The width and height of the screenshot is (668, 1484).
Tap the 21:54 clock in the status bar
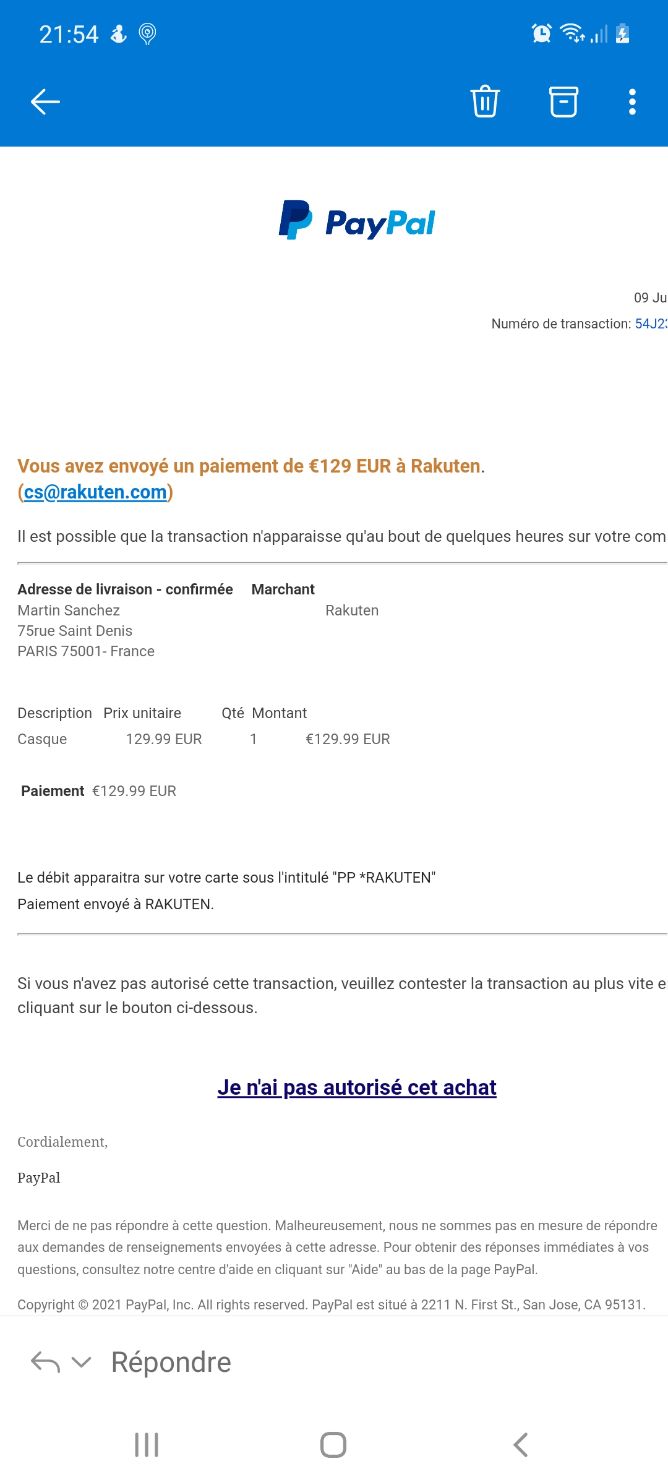(69, 34)
